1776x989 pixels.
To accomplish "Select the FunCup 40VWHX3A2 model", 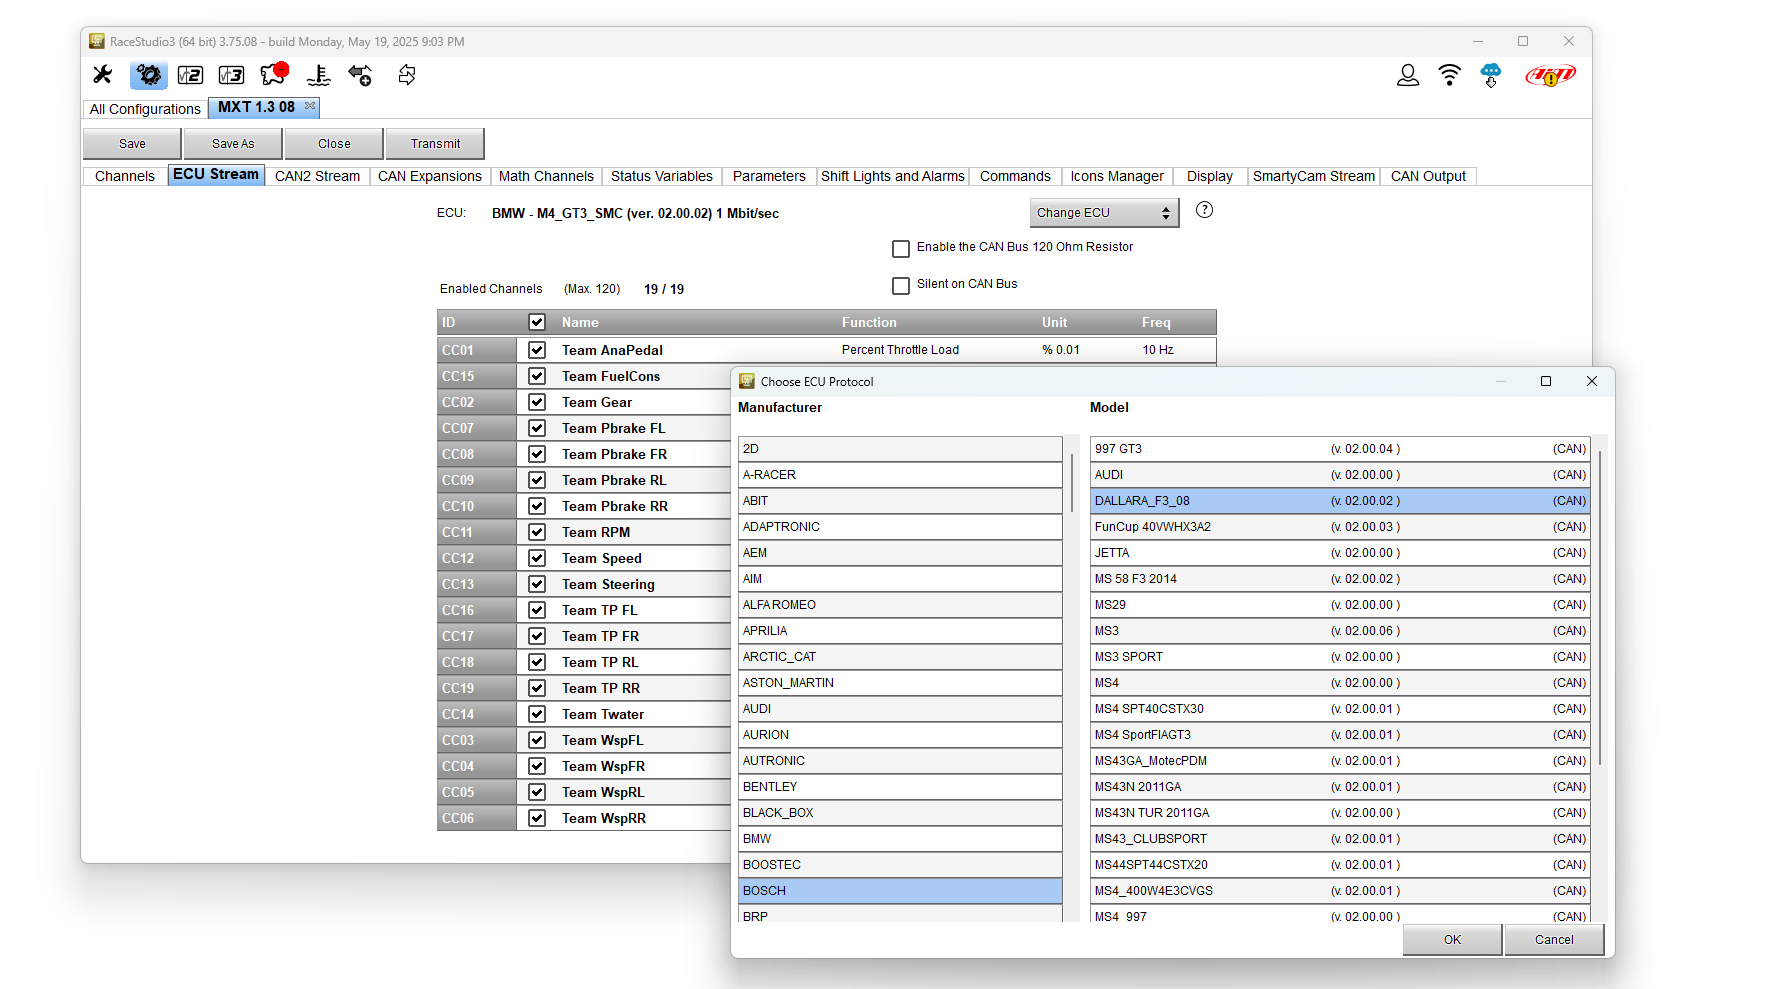I will (x=1340, y=527).
